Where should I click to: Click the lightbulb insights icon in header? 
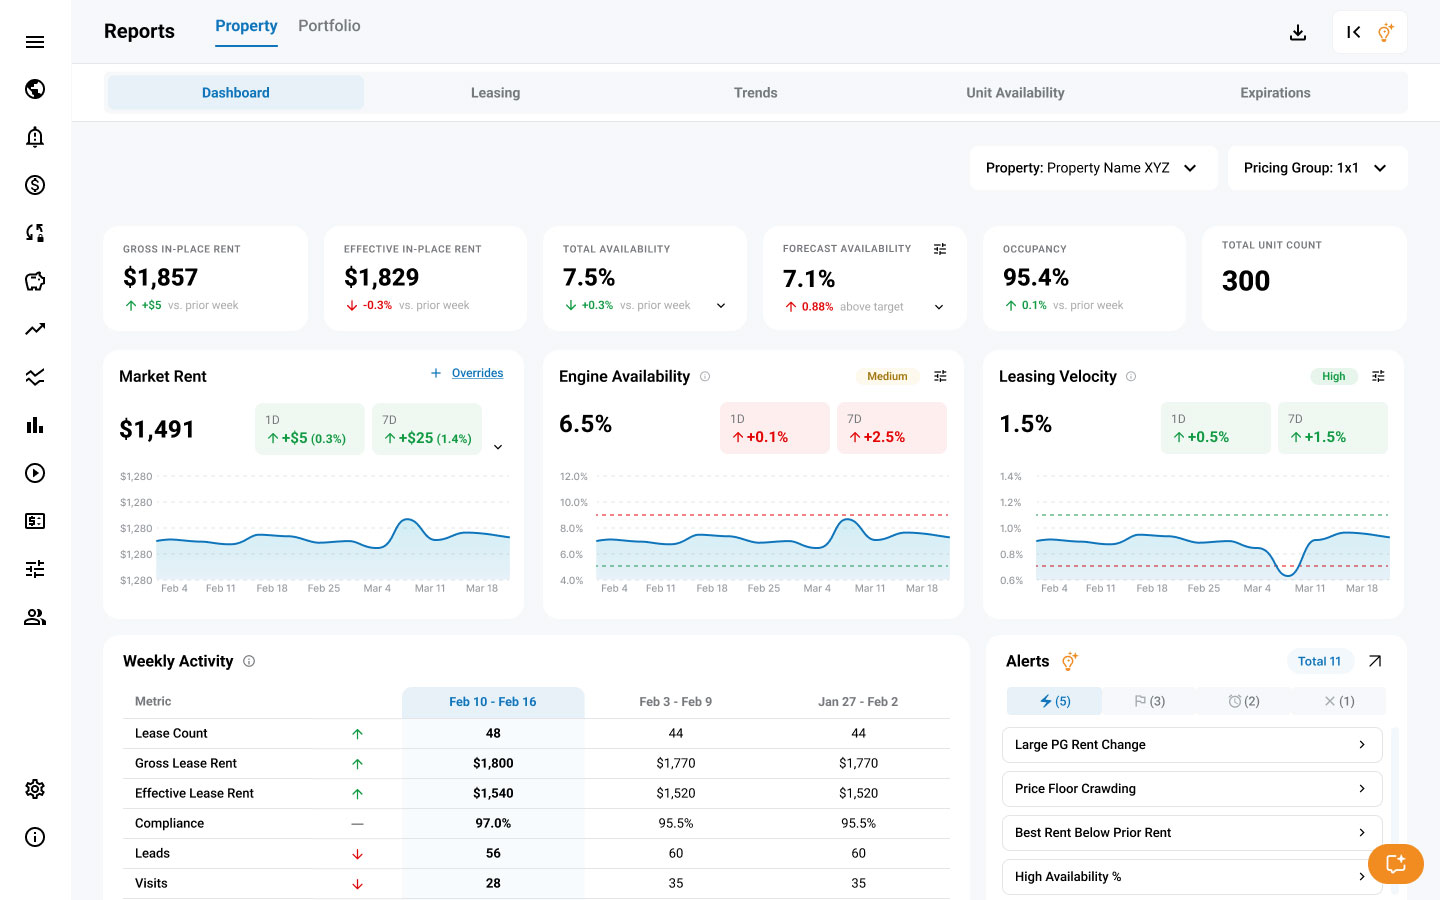pyautogui.click(x=1386, y=32)
